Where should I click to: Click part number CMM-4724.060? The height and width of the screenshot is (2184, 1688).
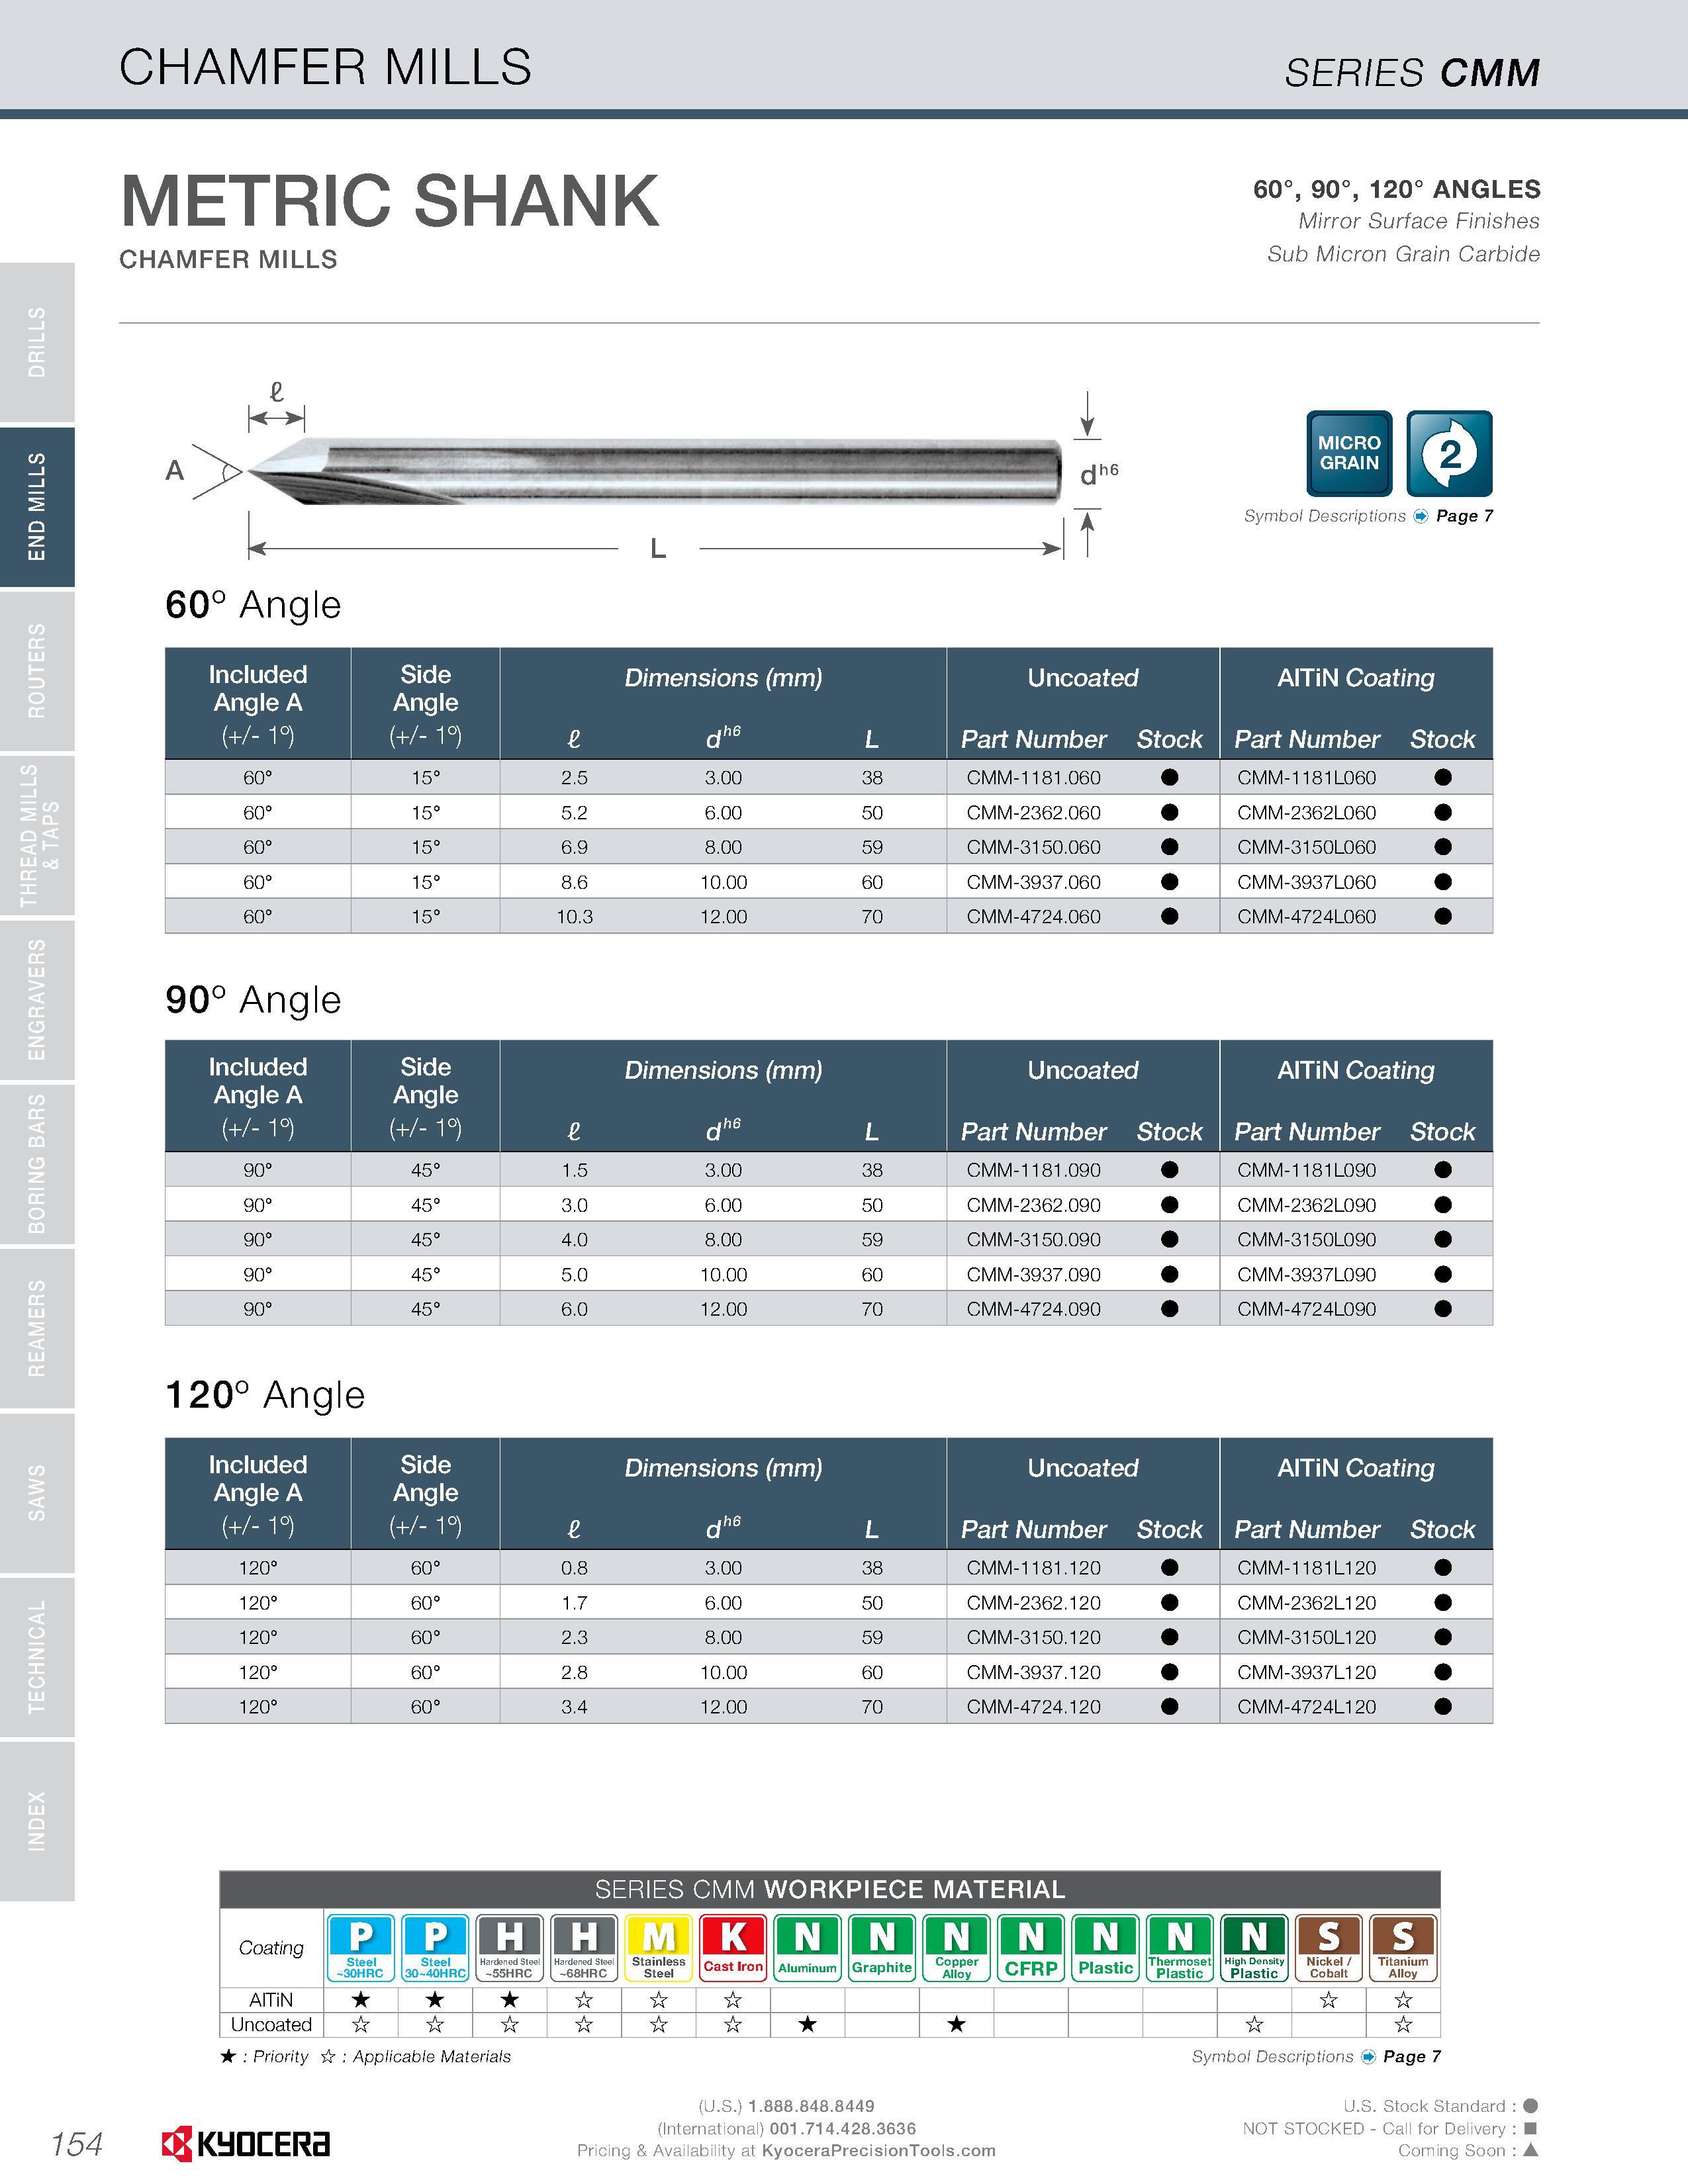pyautogui.click(x=1033, y=916)
